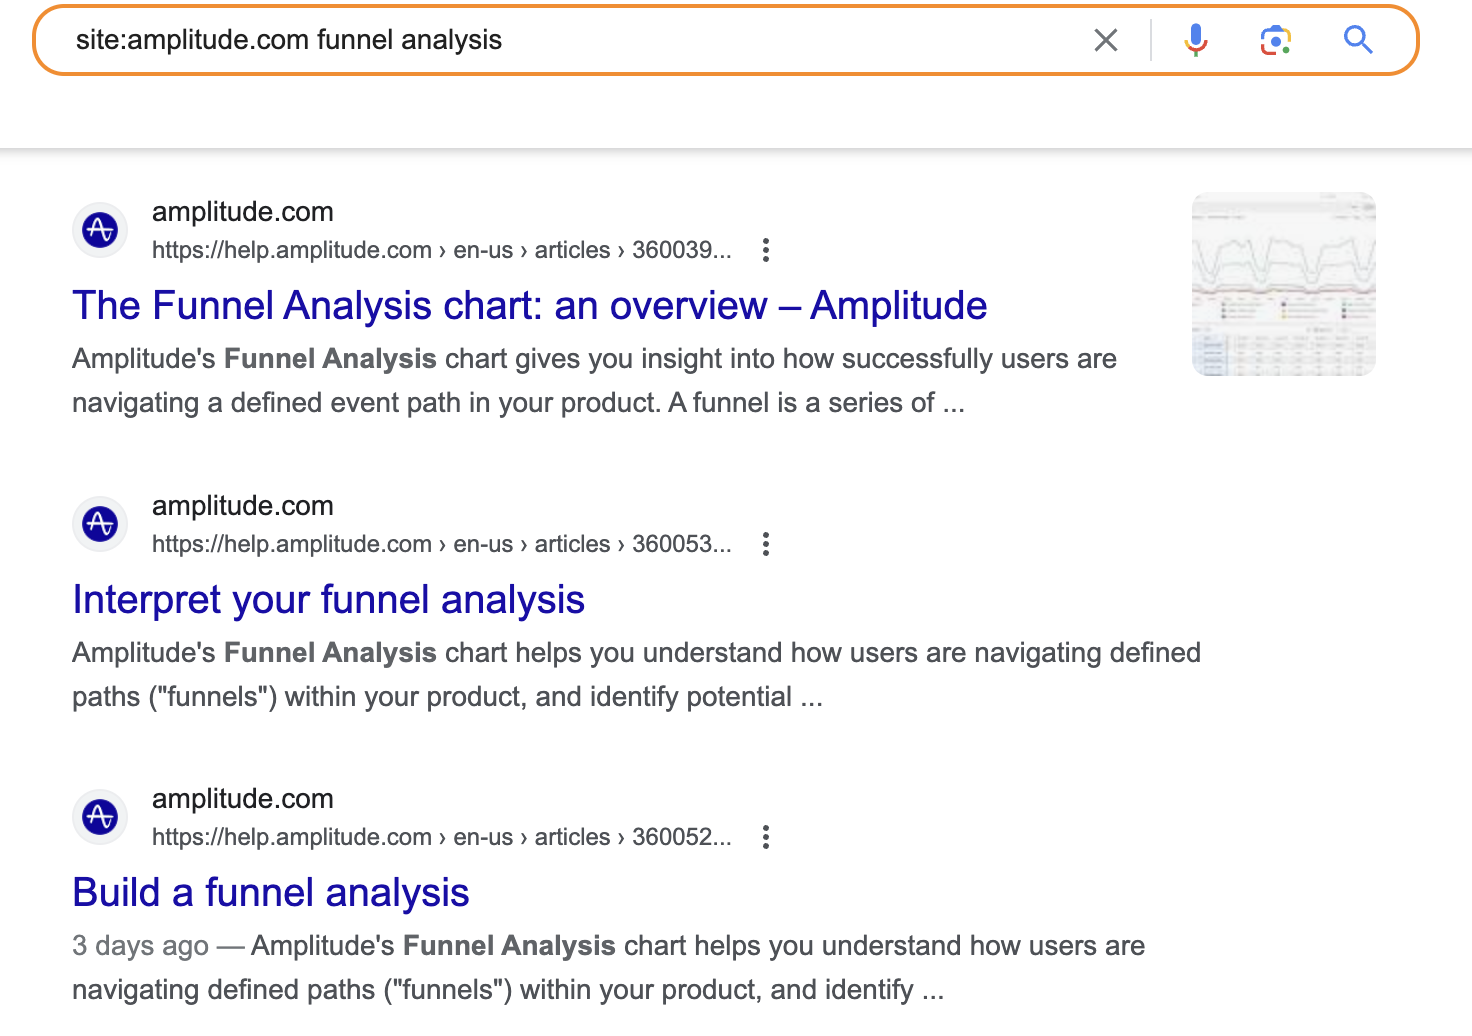Click the amplitude.com site name above the first result

pos(242,212)
